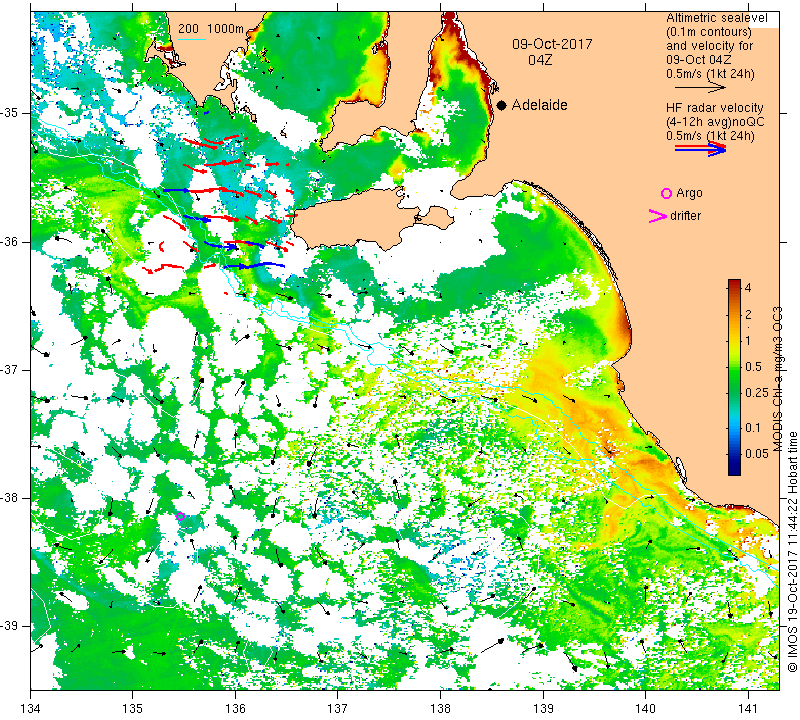Click the latitude label '-39'

pyautogui.click(x=10, y=626)
